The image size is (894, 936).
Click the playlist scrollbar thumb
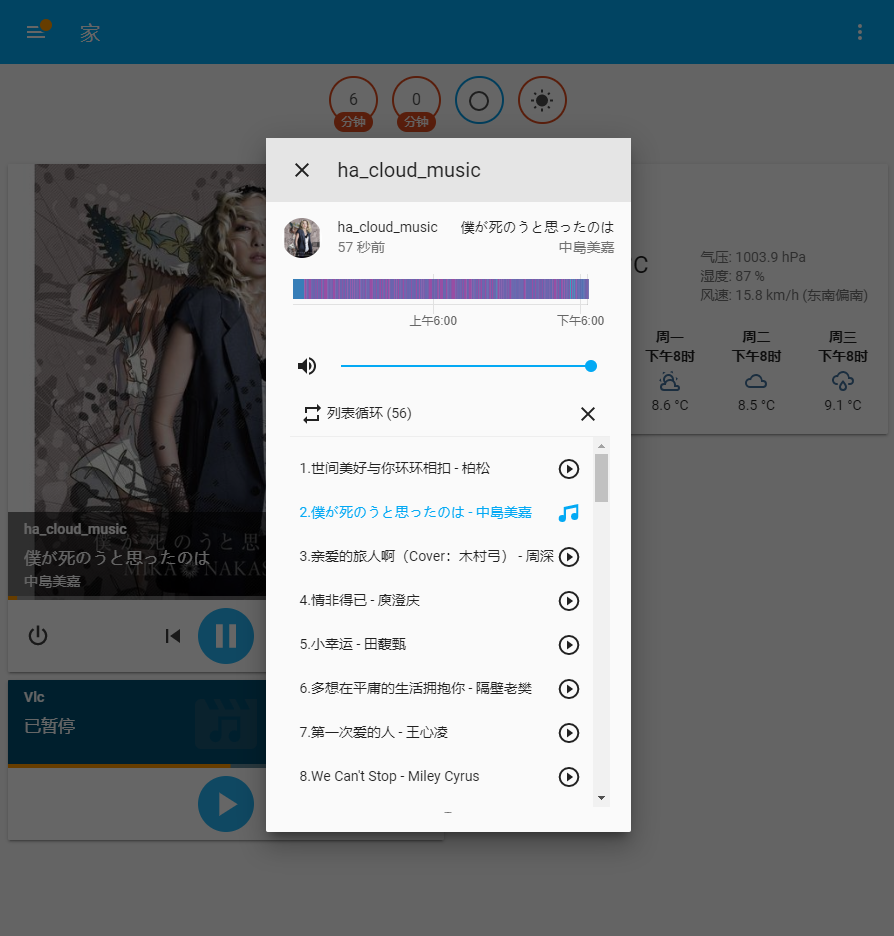tap(602, 478)
